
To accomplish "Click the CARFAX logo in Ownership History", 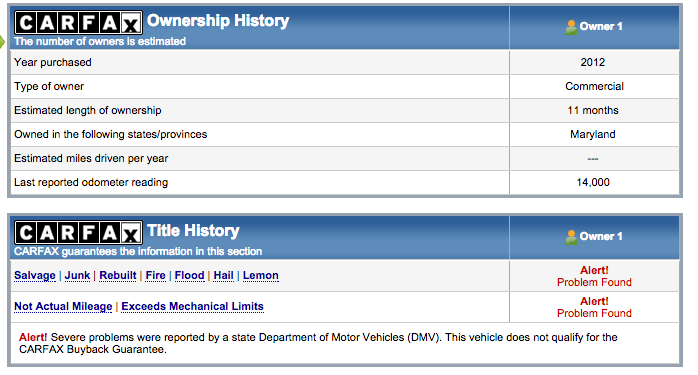I will coord(78,22).
